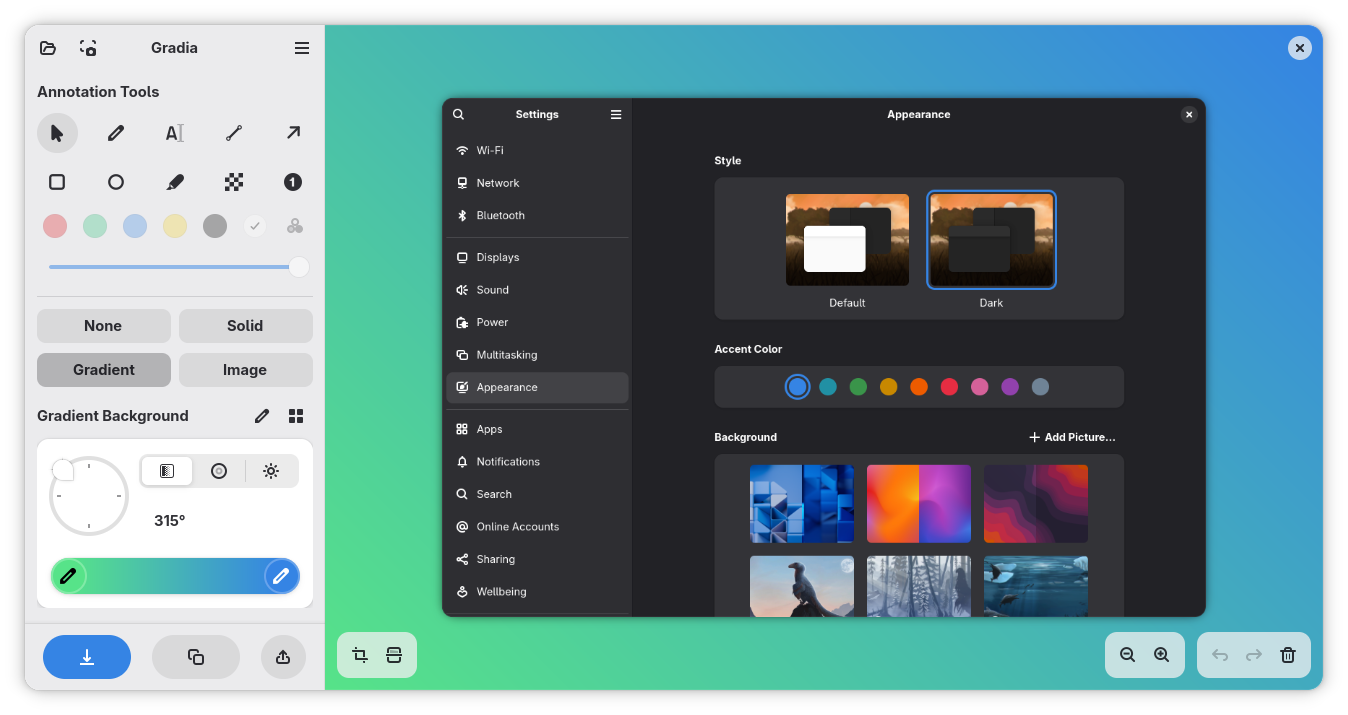Open the custom color picker swatch
Image resolution: width=1348 pixels, height=715 pixels.
coord(295,226)
